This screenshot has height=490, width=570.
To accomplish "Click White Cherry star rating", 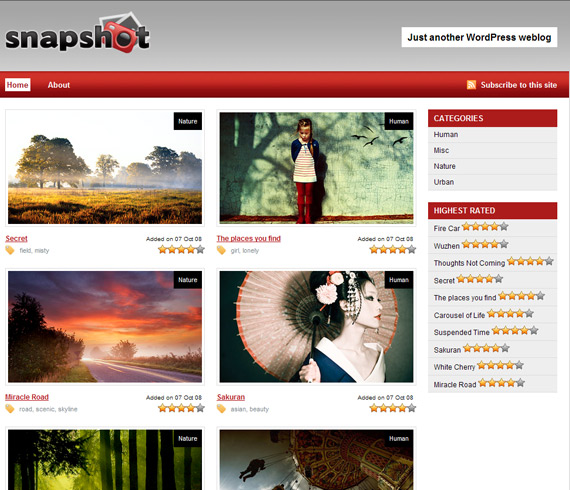I will click(500, 365).
